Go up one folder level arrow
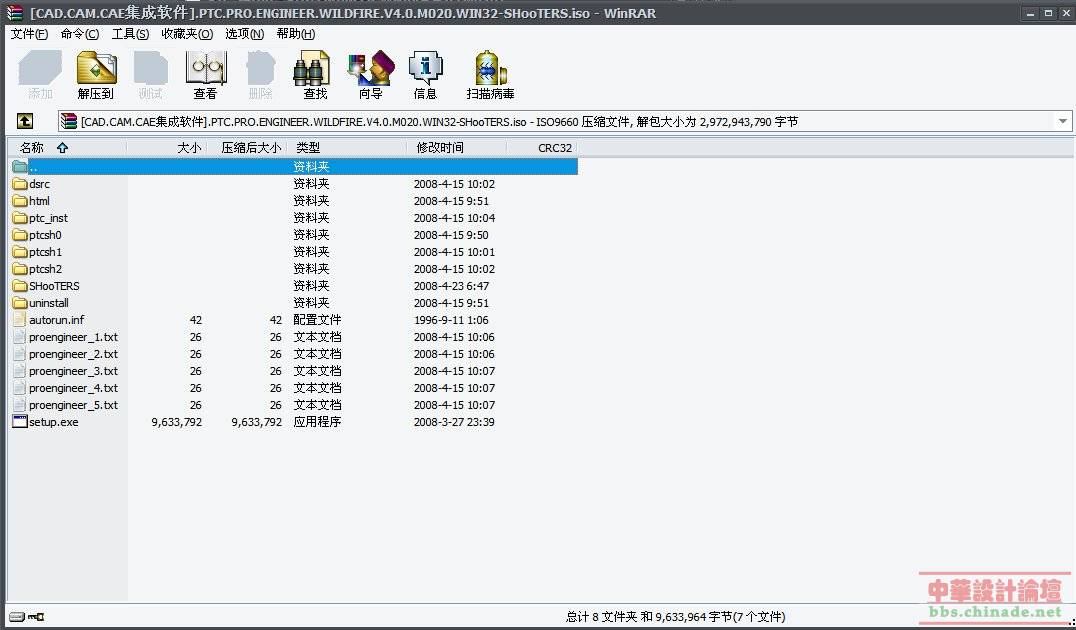 [25, 121]
